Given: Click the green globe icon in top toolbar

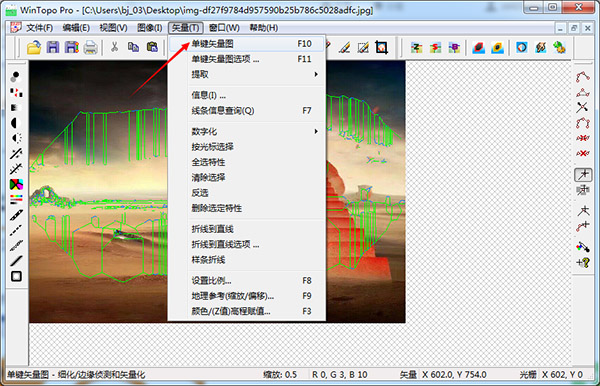Looking at the screenshot, I should tap(559, 47).
